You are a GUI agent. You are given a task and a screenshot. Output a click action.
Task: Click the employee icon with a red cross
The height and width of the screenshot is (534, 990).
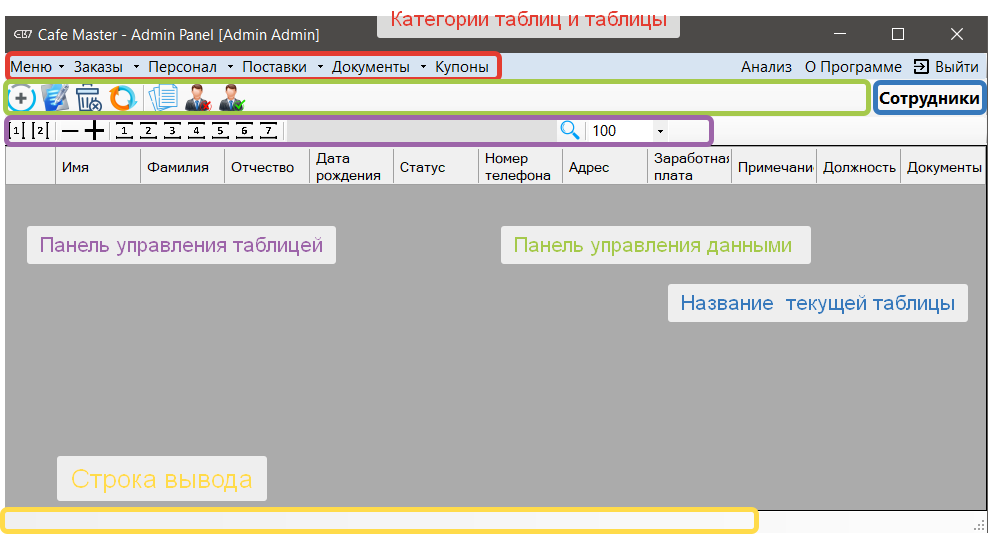tap(198, 98)
